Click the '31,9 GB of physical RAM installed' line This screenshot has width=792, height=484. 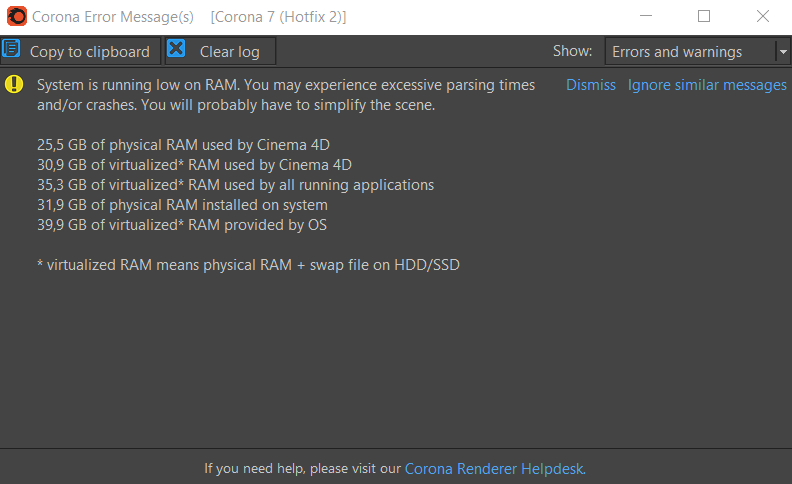[x=182, y=205]
